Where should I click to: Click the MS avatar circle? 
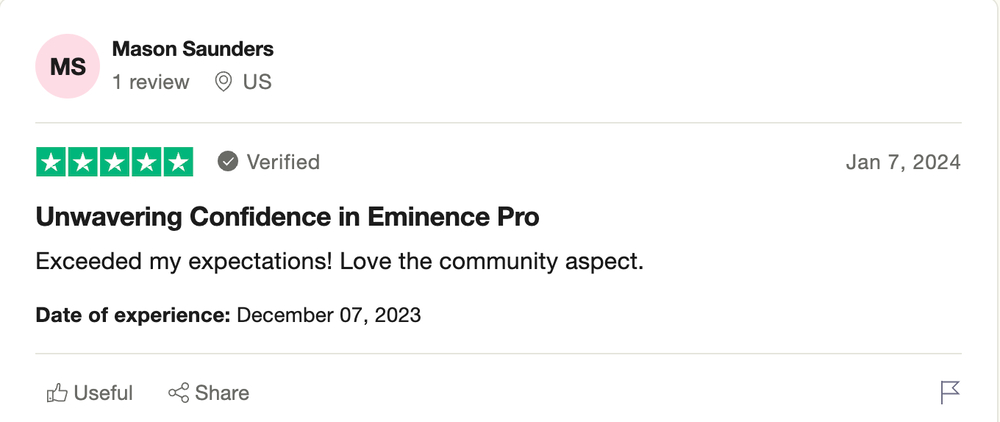(x=67, y=66)
